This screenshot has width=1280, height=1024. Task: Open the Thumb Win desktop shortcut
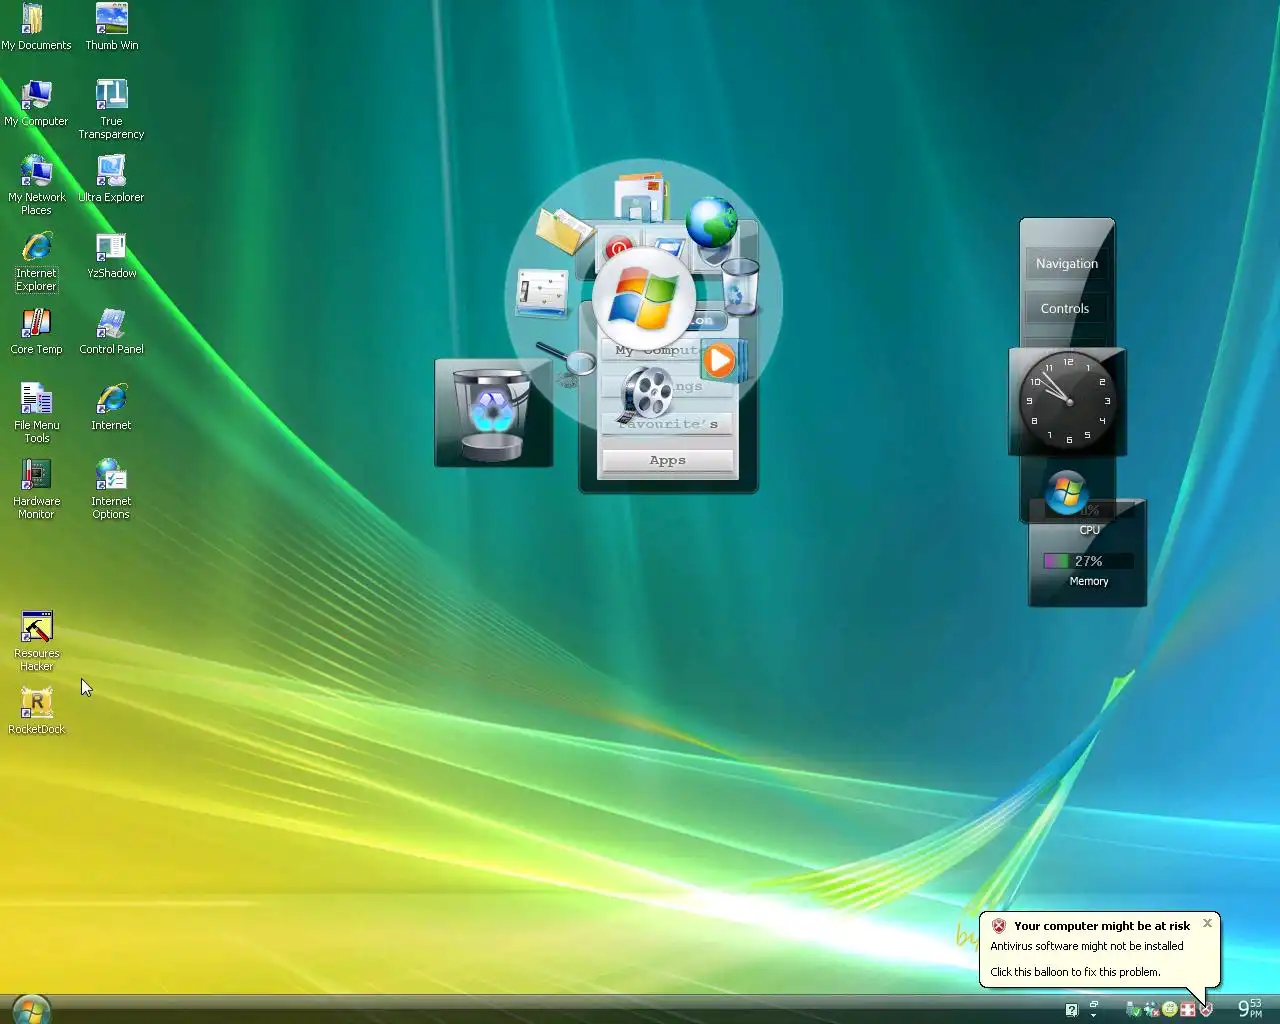tap(111, 27)
